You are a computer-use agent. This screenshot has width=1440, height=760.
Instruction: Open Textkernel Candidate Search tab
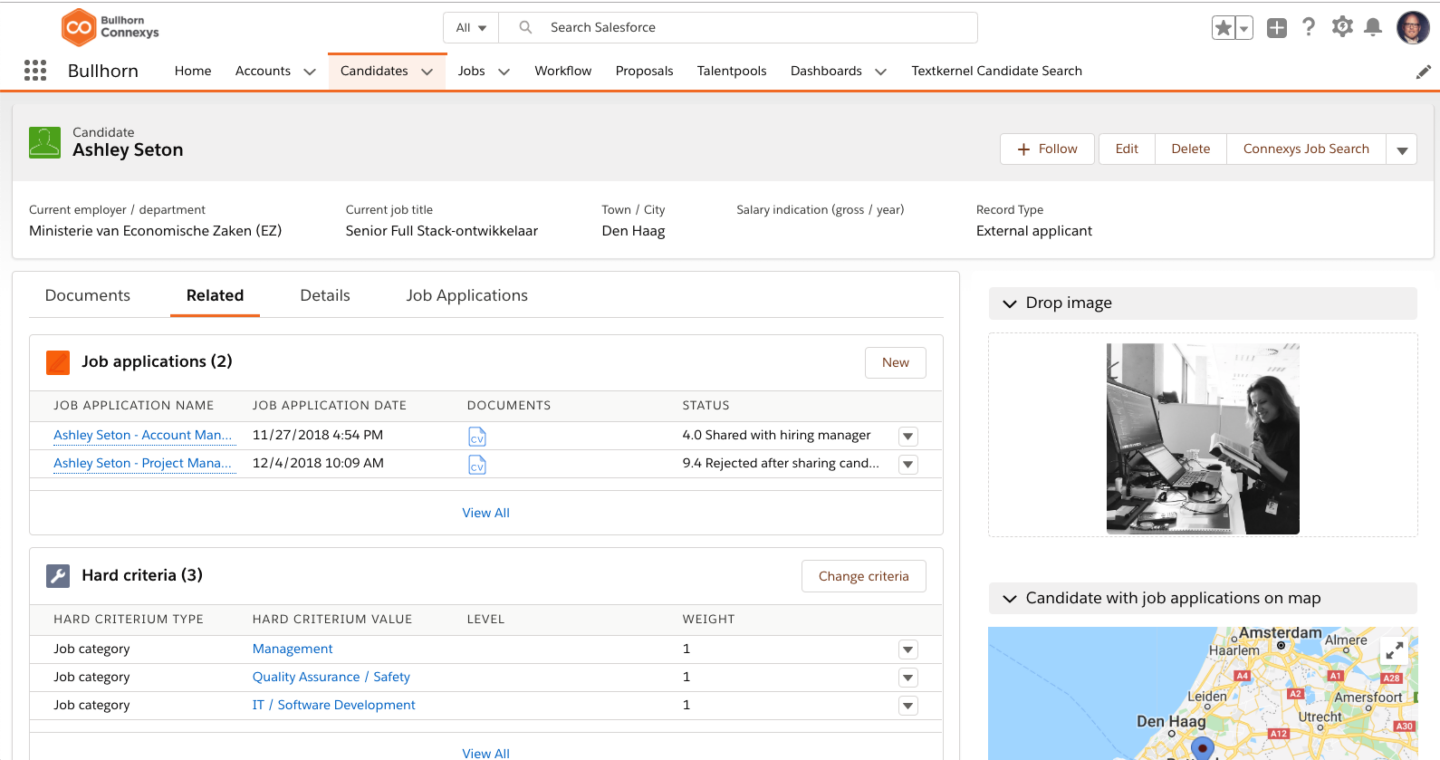(997, 71)
